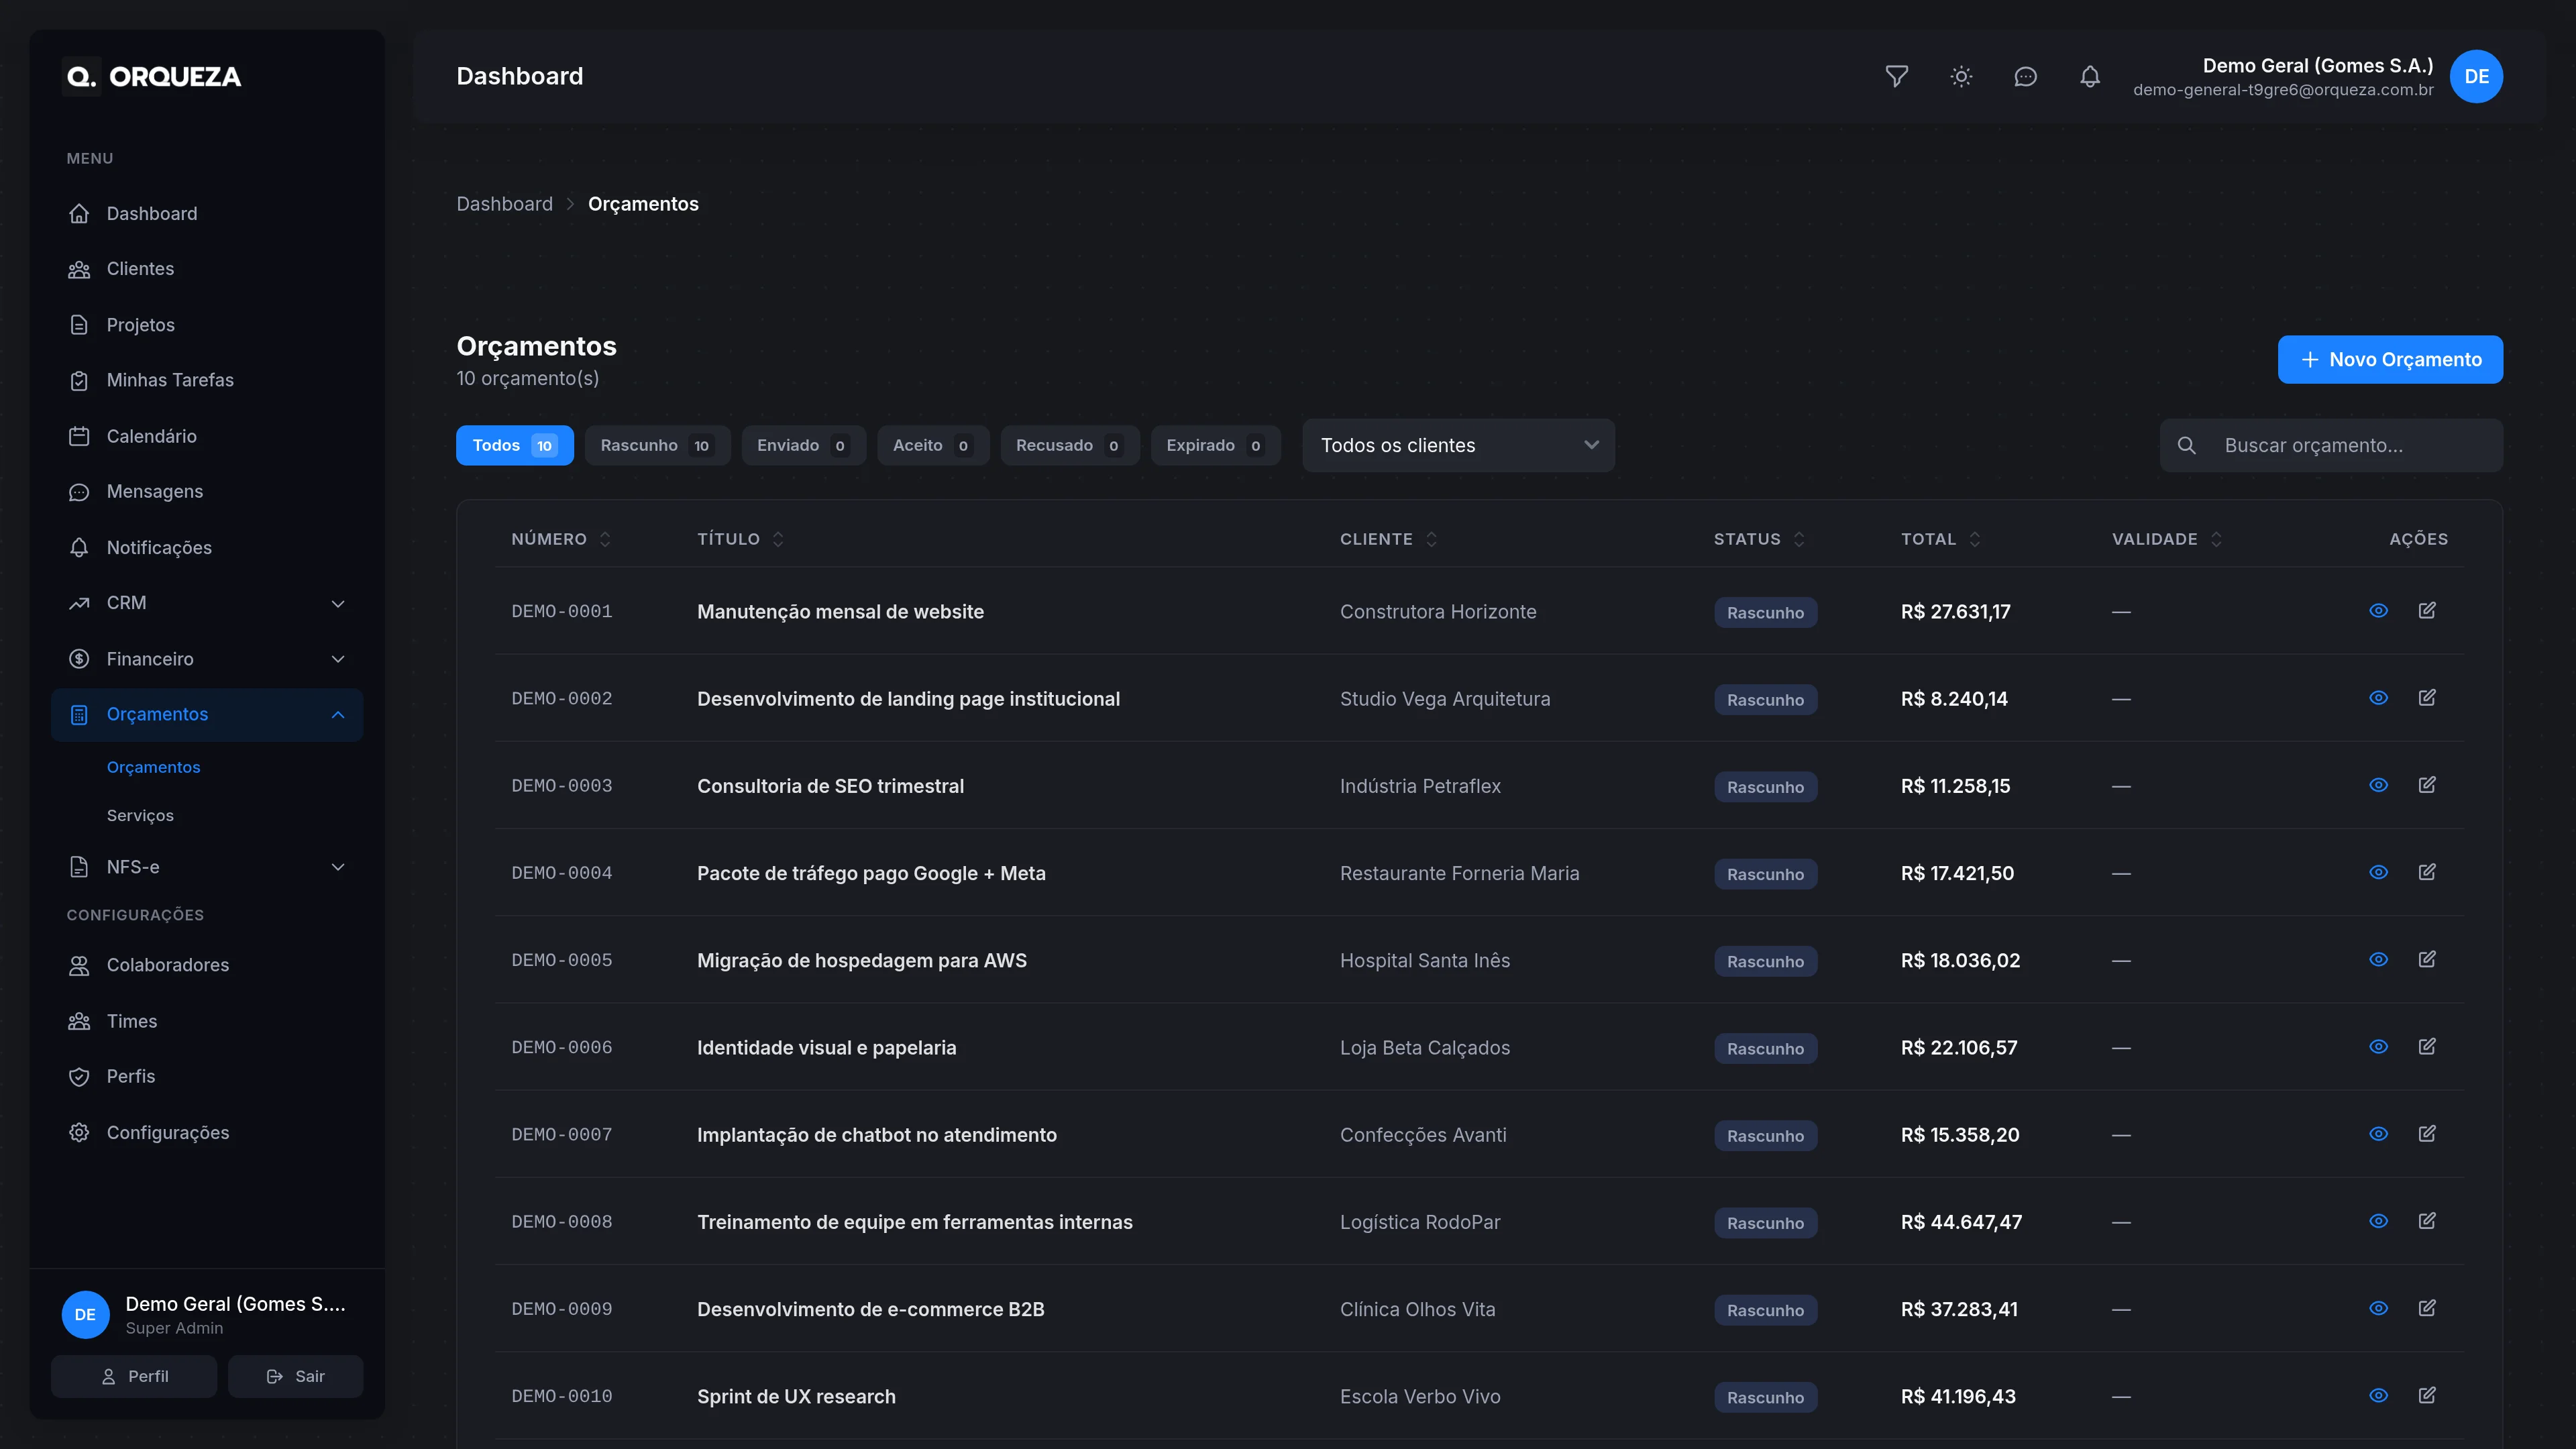Select the Expirado filter tab
Viewport: 2576px width, 1449px height.
coord(1215,445)
